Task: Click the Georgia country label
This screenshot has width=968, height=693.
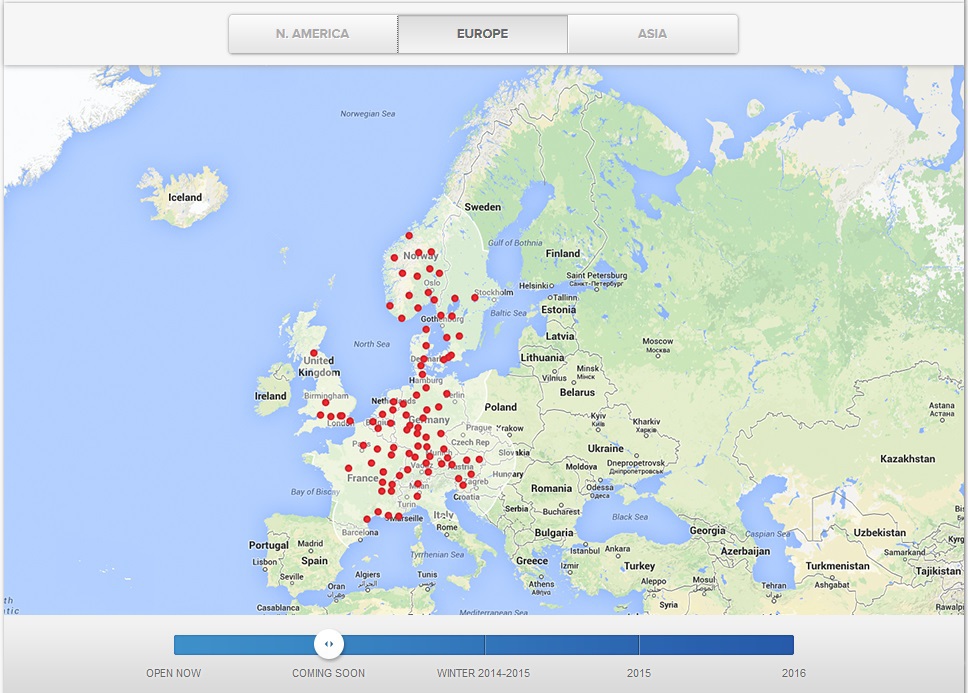Action: 707,531
